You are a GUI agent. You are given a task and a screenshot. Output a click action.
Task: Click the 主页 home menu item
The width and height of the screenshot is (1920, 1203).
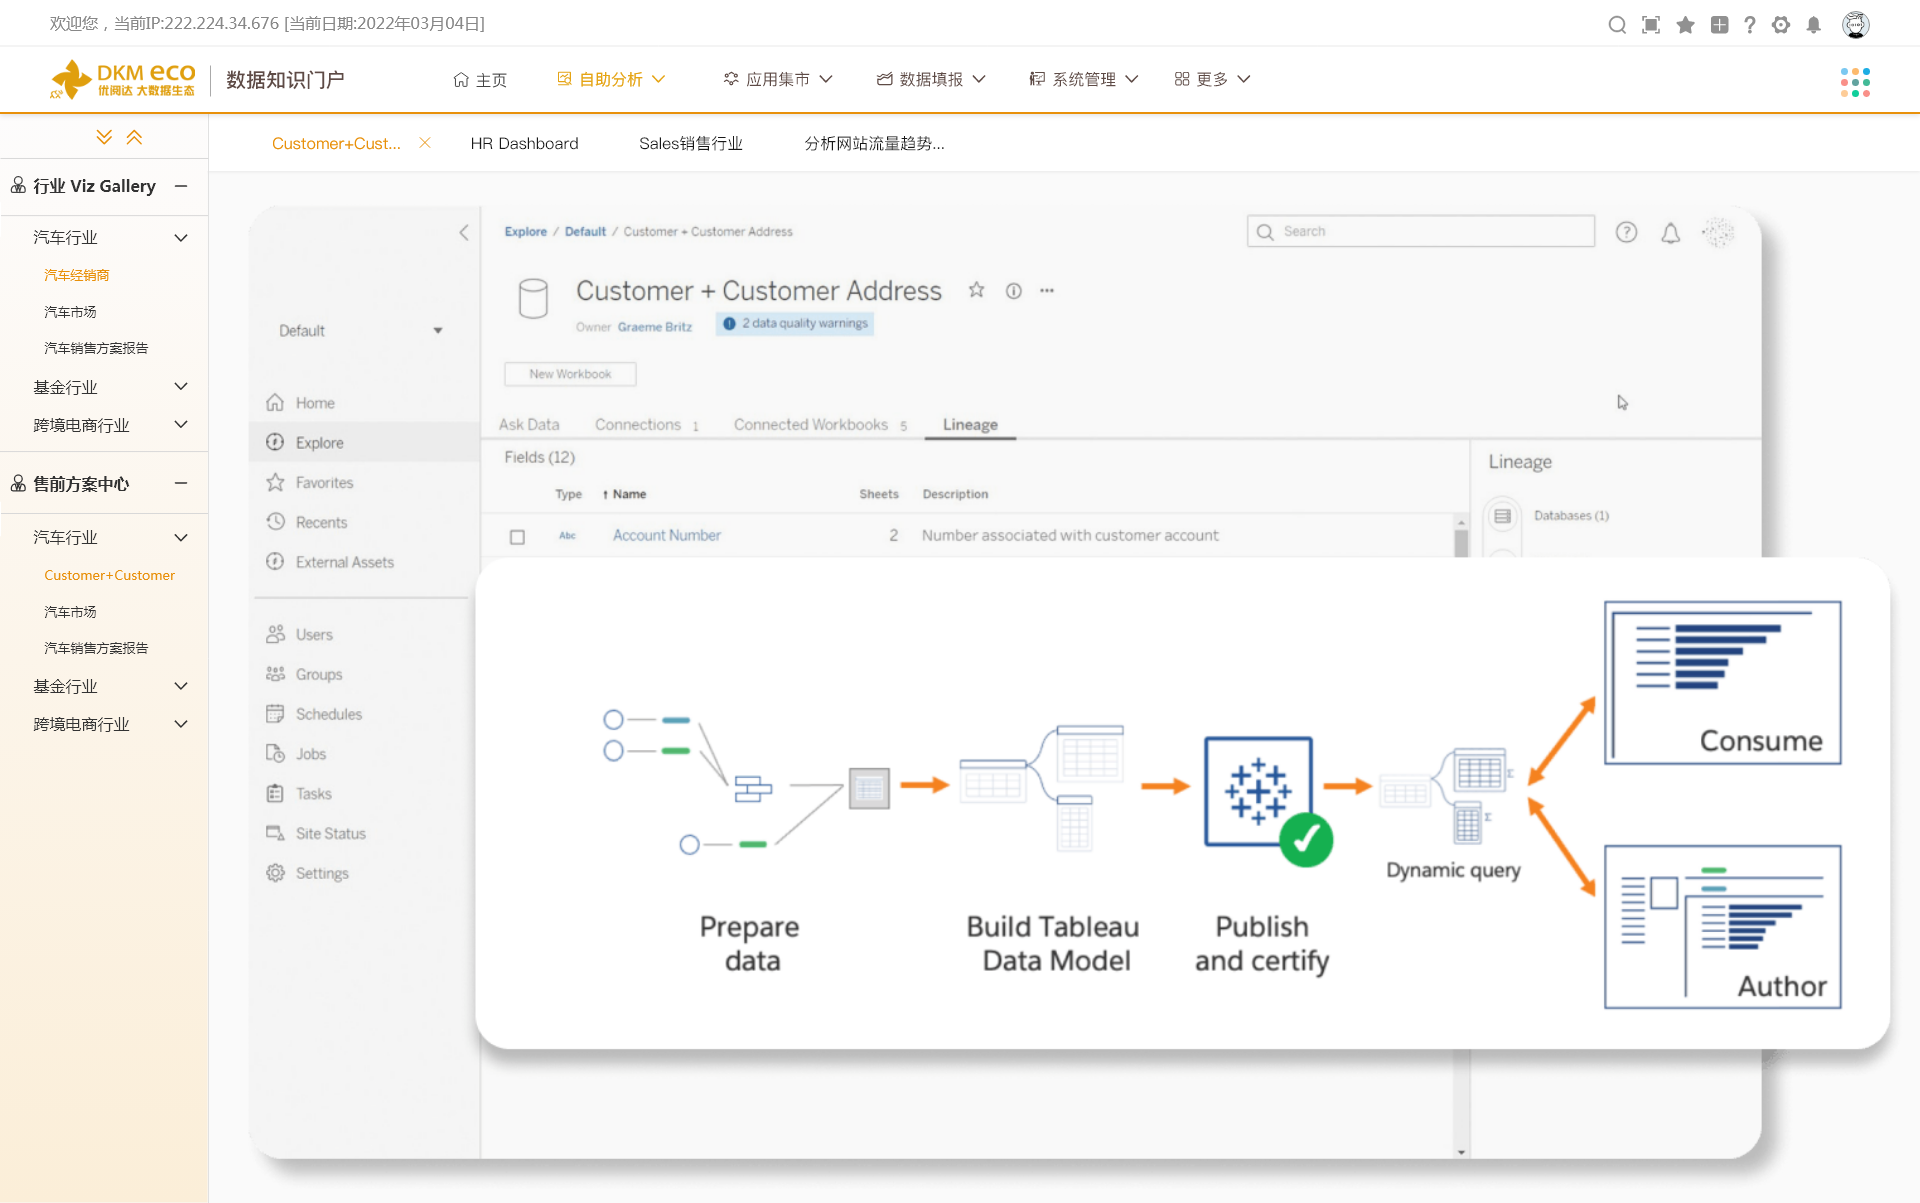coord(480,80)
